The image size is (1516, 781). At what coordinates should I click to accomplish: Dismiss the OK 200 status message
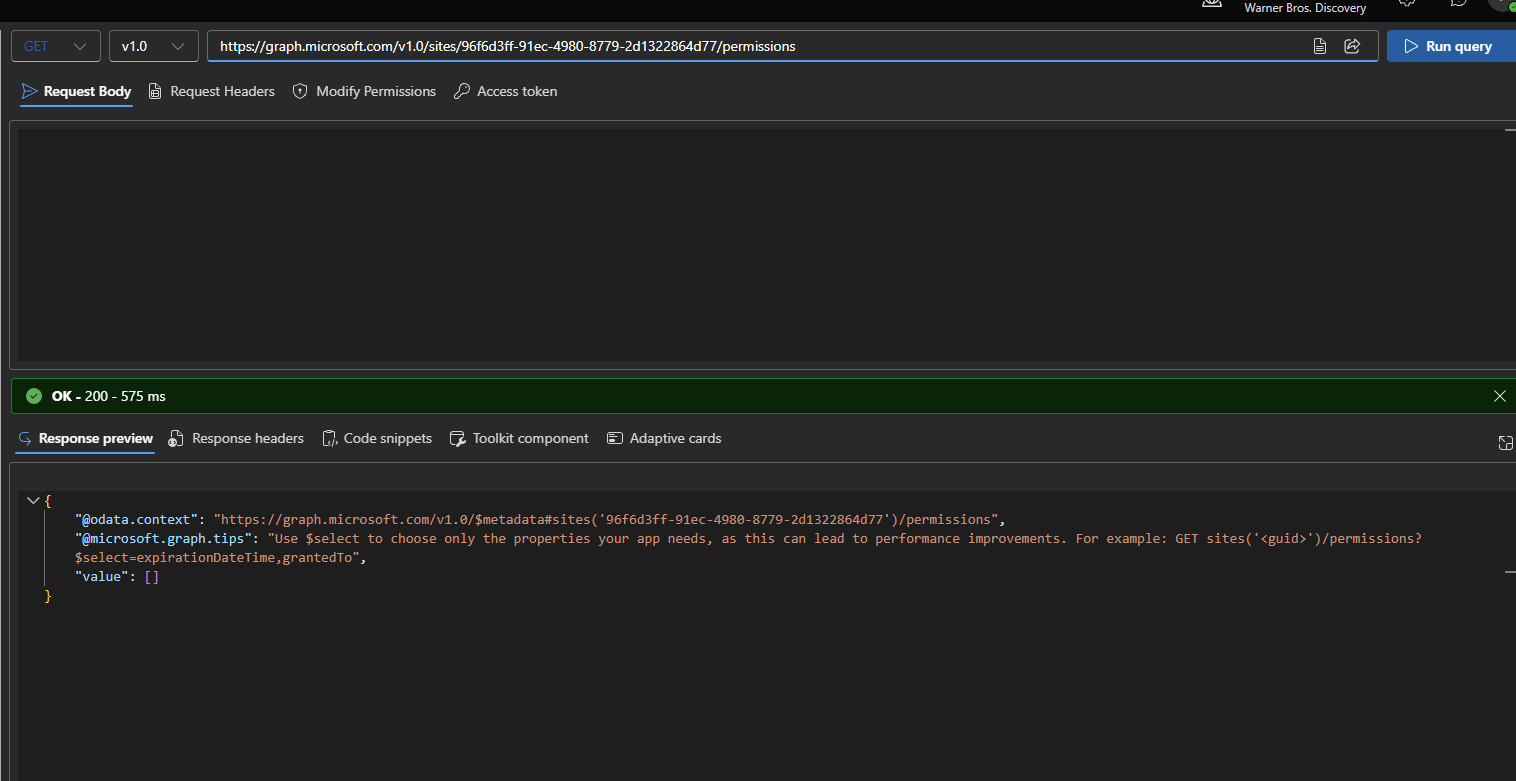click(x=1499, y=396)
